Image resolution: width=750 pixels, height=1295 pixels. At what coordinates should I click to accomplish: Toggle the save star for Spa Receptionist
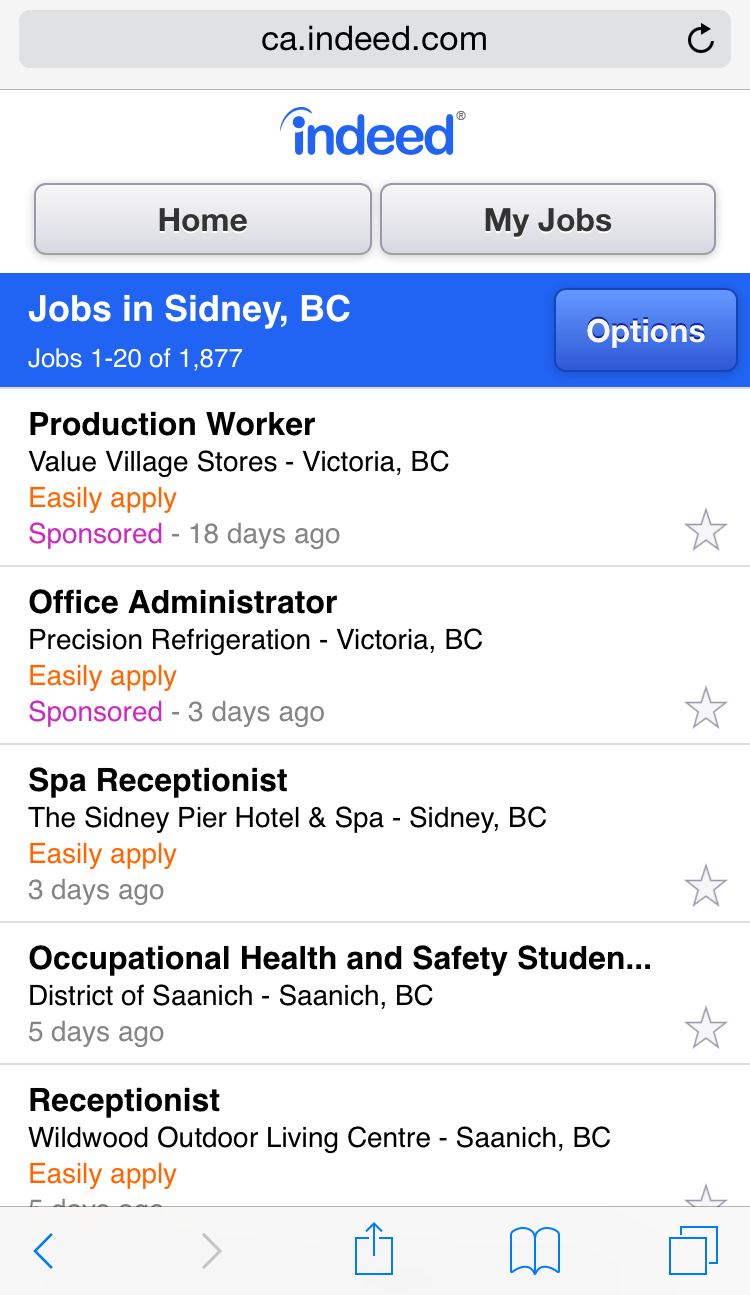[705, 886]
